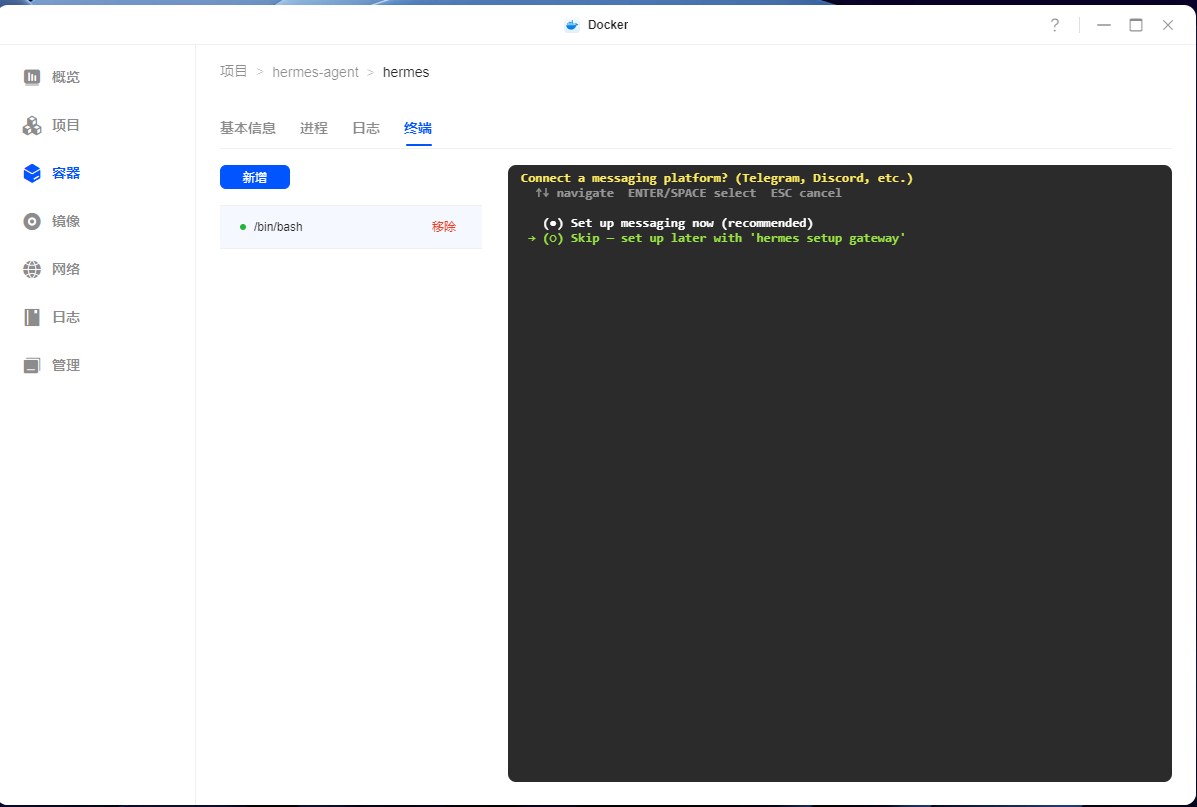Viewport: 1197px width, 807px height.
Task: Click the Management (管理) sidebar icon
Action: pos(32,366)
